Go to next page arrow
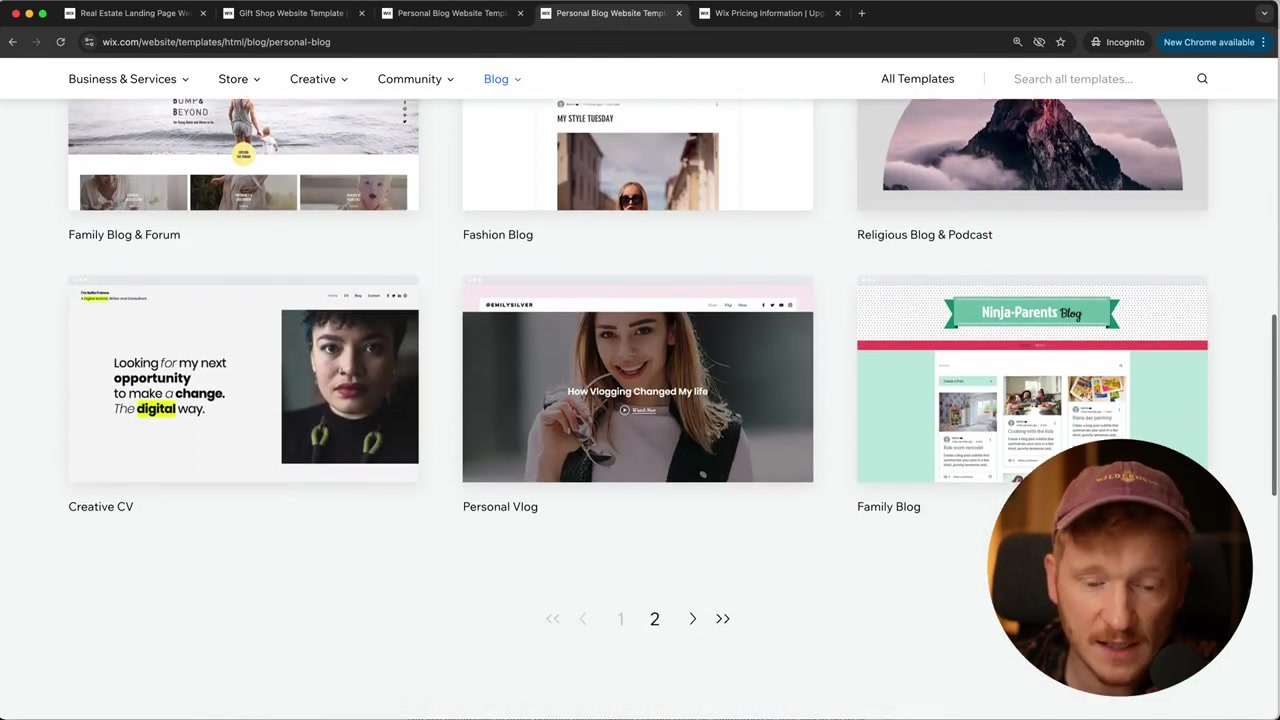The width and height of the screenshot is (1280, 720). pos(692,619)
